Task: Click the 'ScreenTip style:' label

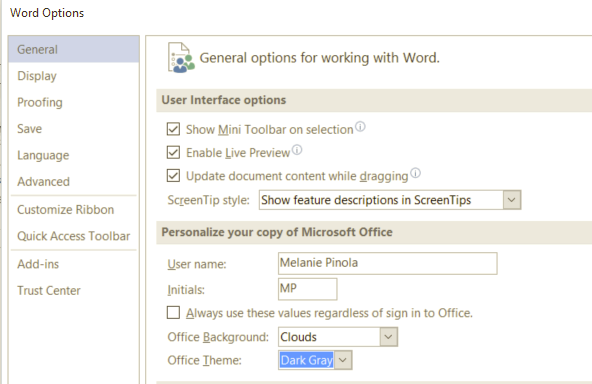Action: pyautogui.click(x=208, y=200)
